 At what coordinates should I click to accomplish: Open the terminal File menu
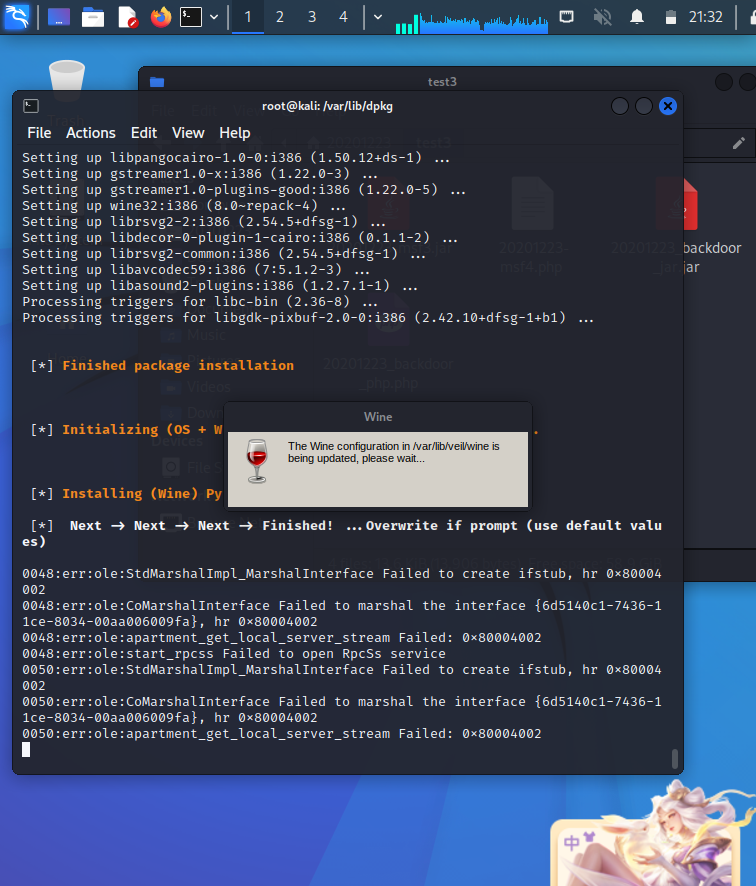coord(39,133)
